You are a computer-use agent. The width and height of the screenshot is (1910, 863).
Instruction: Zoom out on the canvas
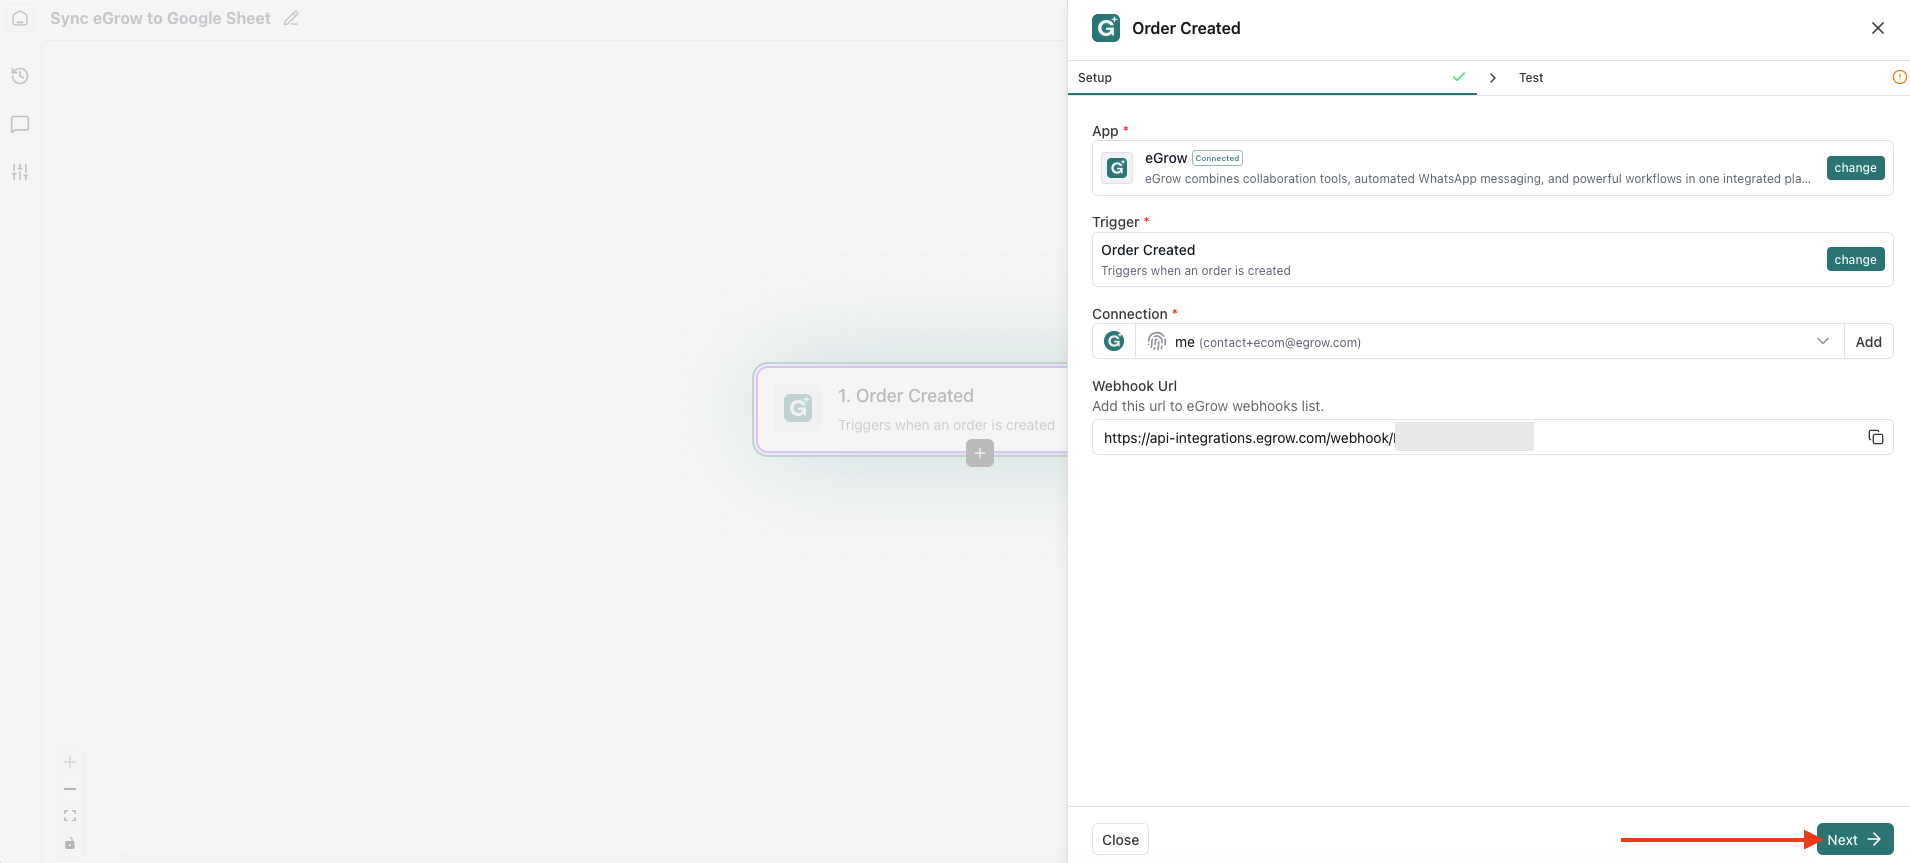pos(70,789)
